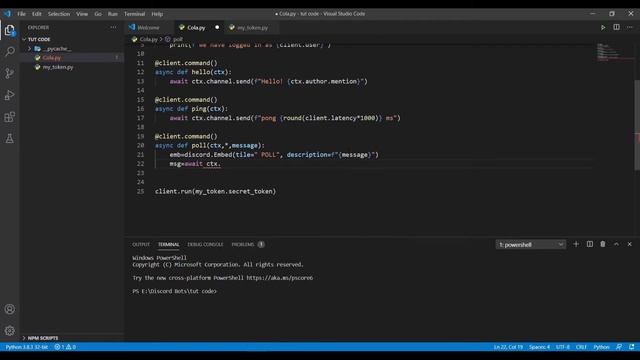
Task: Split the editor right
Action: tap(616, 27)
